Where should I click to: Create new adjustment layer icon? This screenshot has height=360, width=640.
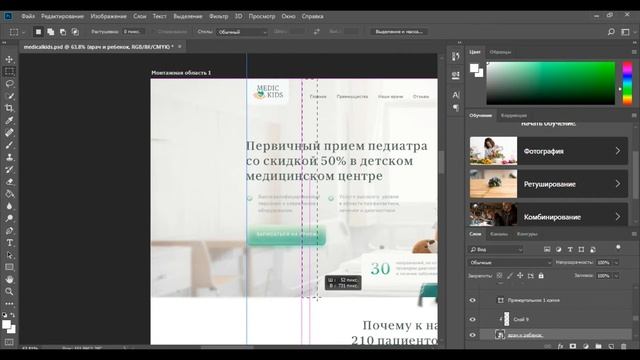pyautogui.click(x=586, y=346)
